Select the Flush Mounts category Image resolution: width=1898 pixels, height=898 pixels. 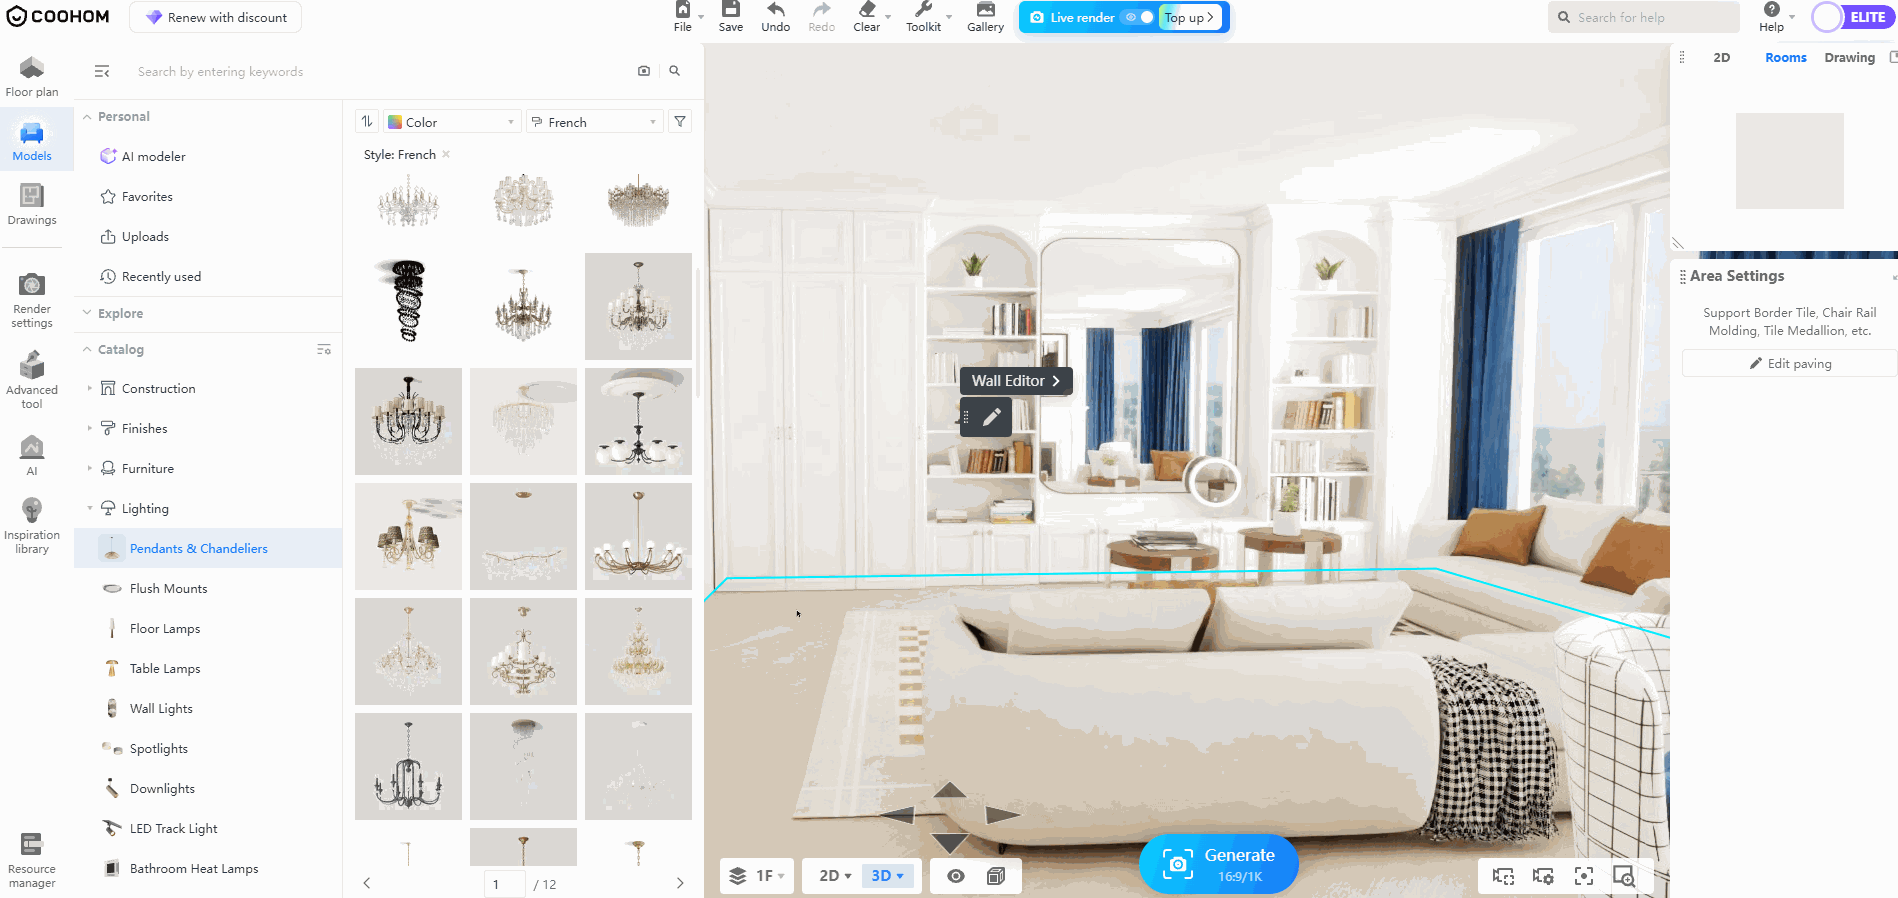point(168,588)
